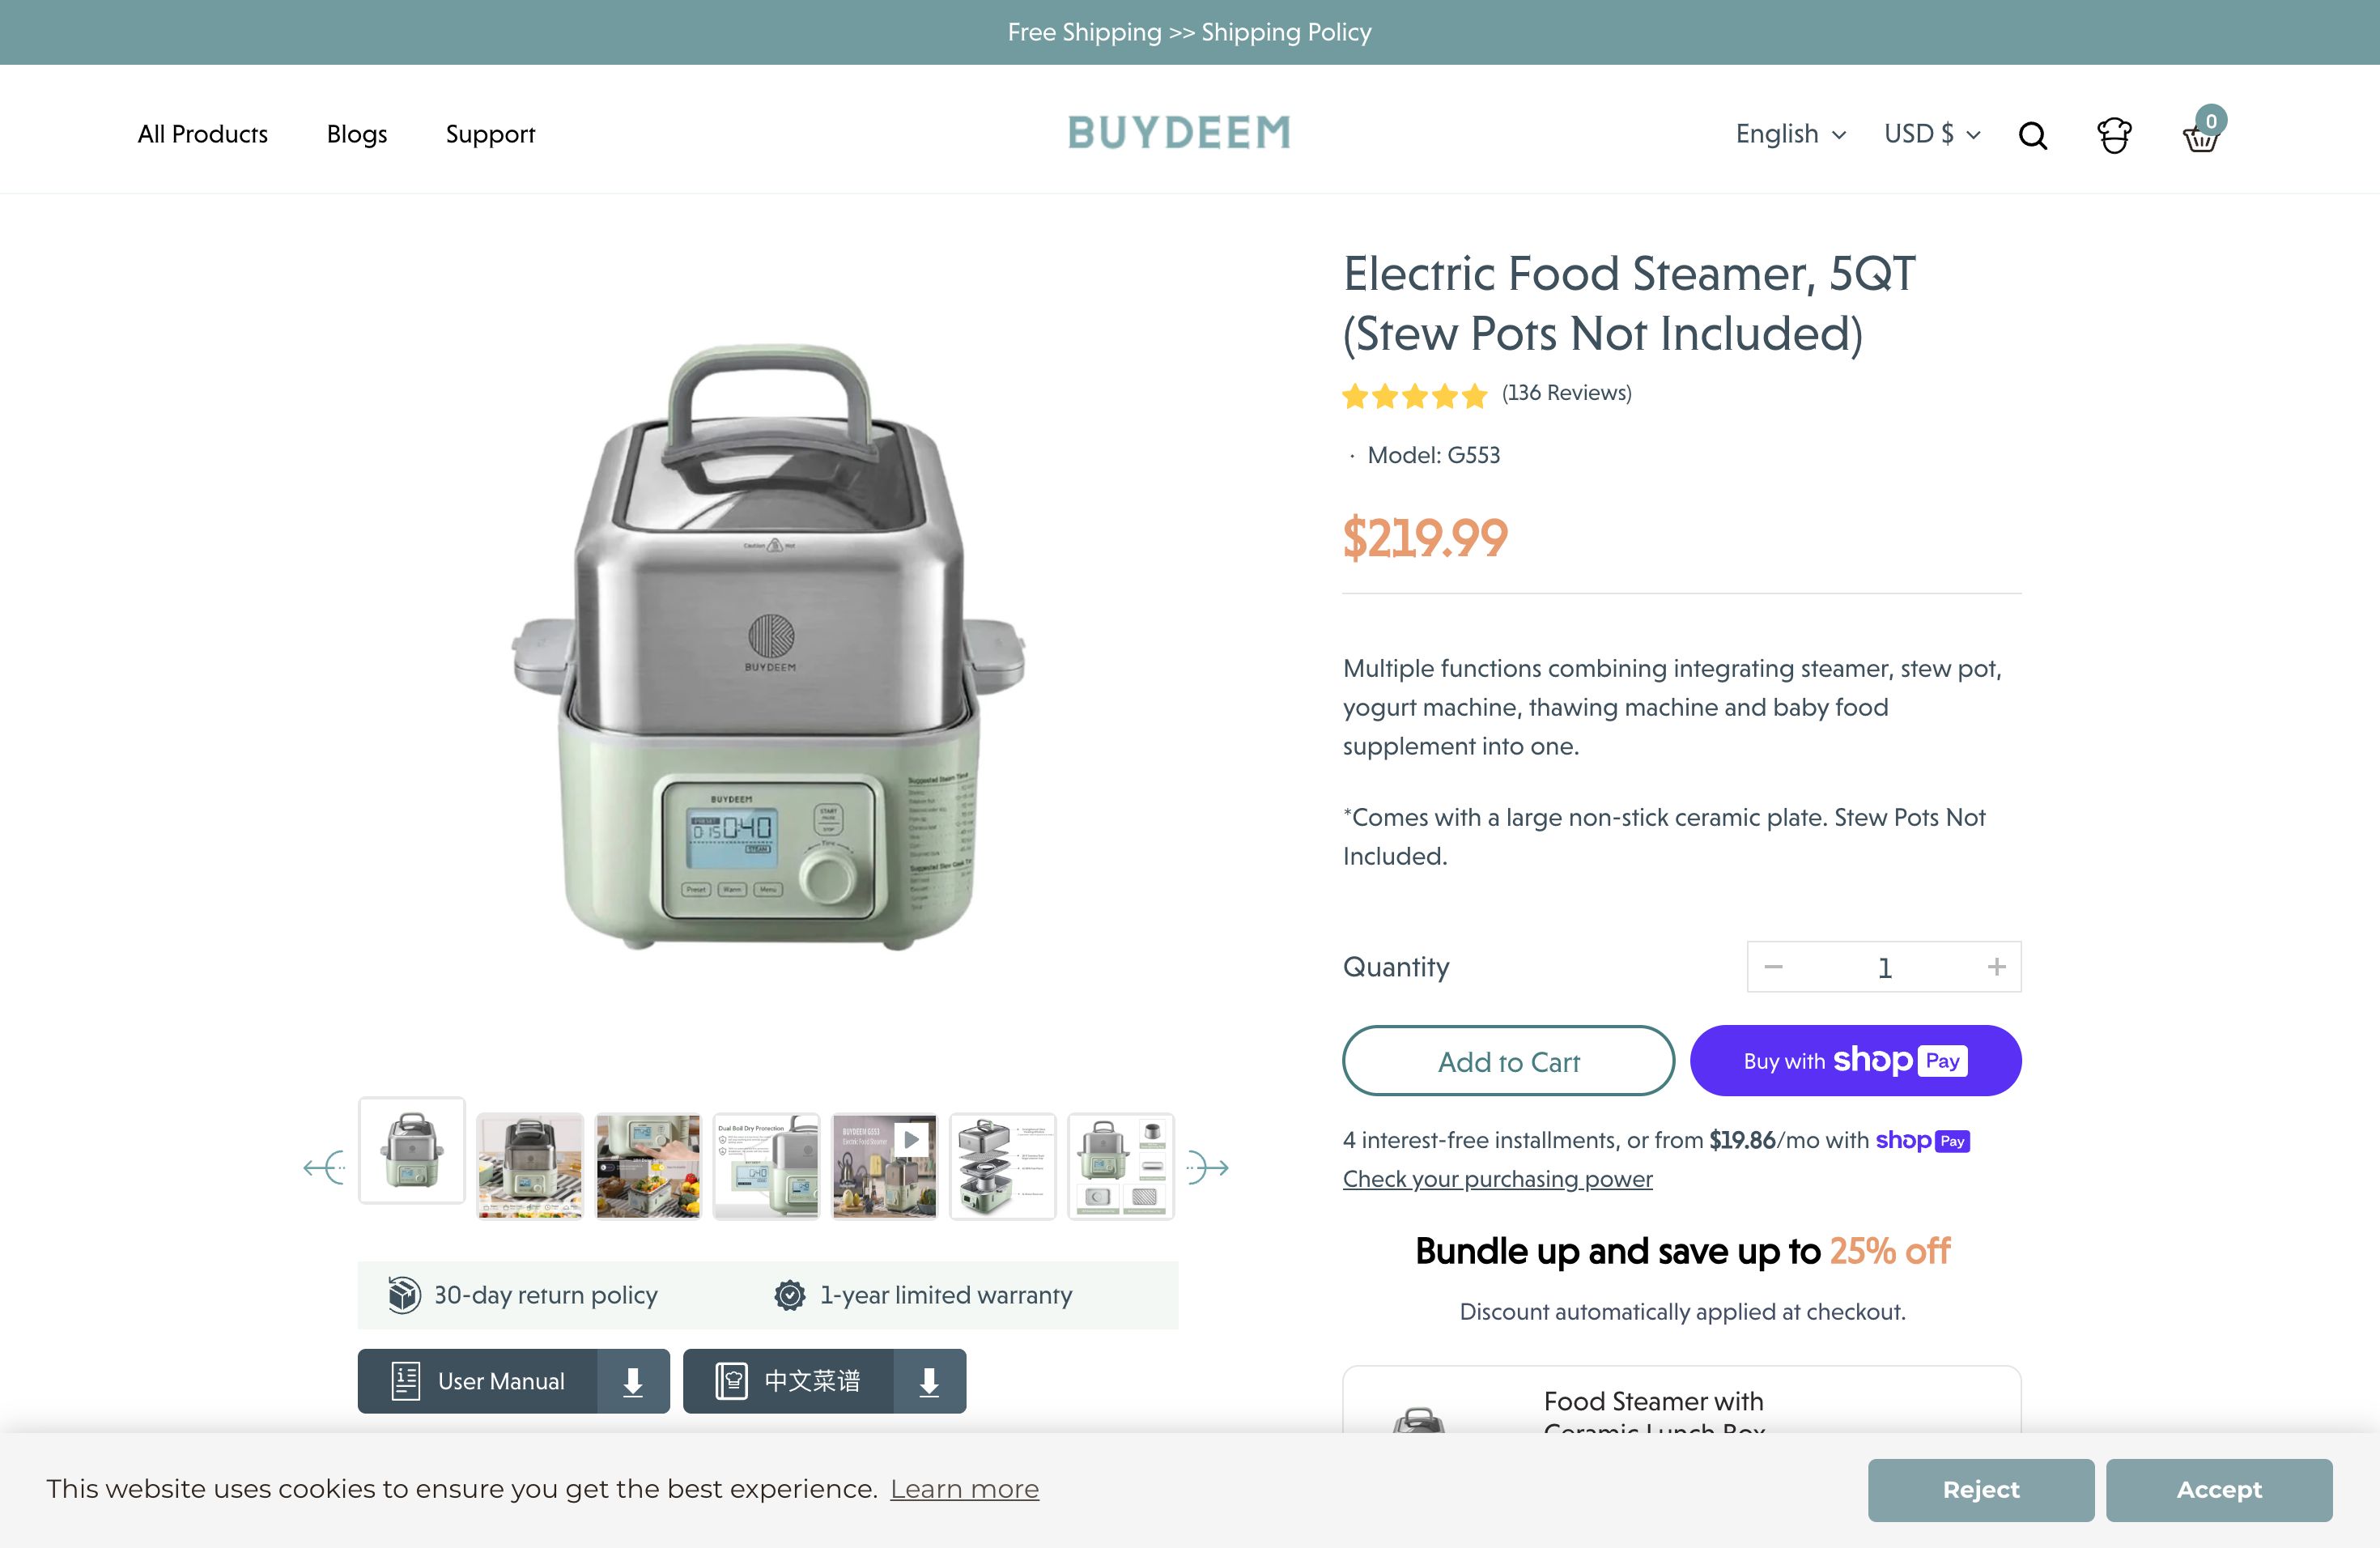The height and width of the screenshot is (1548, 2380).
Task: Increase the quantity to 2
Action: (x=1995, y=966)
